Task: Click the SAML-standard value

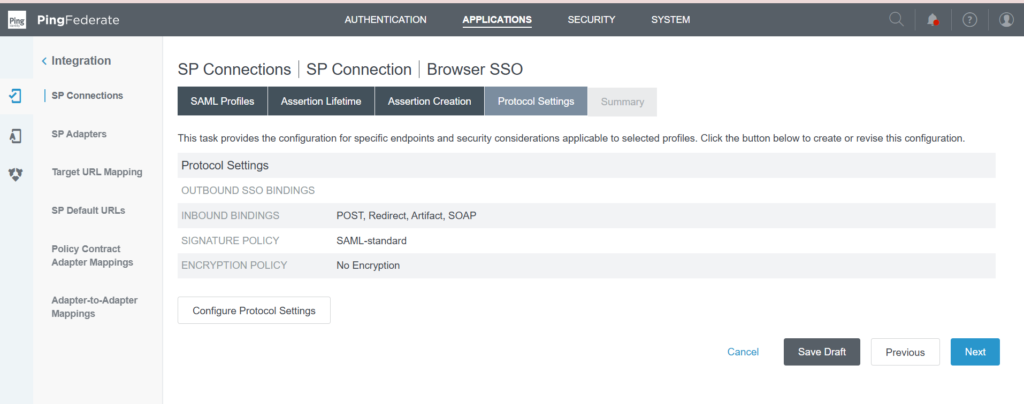Action: click(x=372, y=241)
